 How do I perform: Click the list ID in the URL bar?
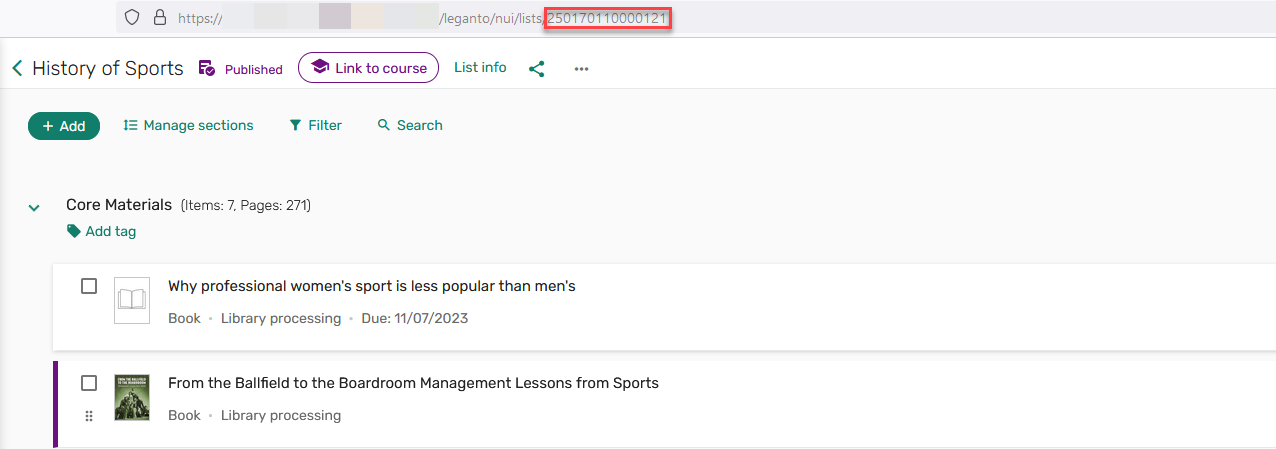[x=607, y=18]
